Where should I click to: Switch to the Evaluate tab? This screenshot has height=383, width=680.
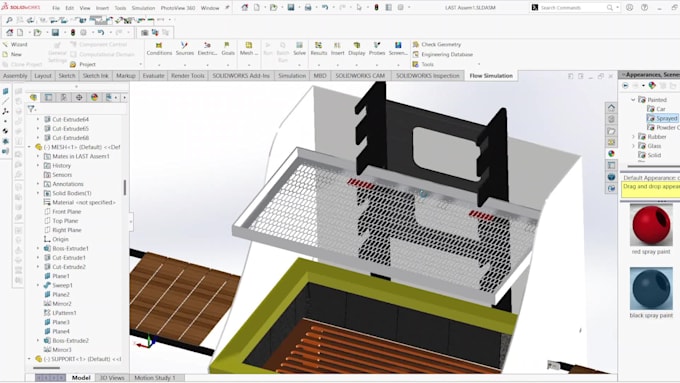tap(154, 75)
